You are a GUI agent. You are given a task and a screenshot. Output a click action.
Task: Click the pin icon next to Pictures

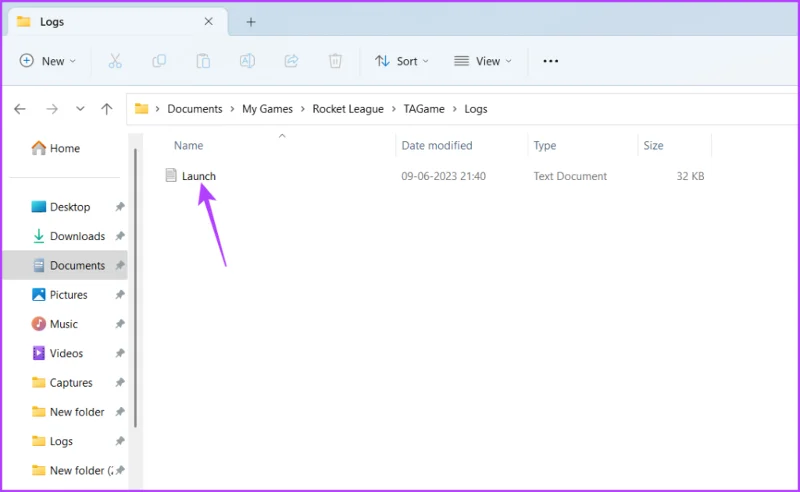click(x=119, y=294)
